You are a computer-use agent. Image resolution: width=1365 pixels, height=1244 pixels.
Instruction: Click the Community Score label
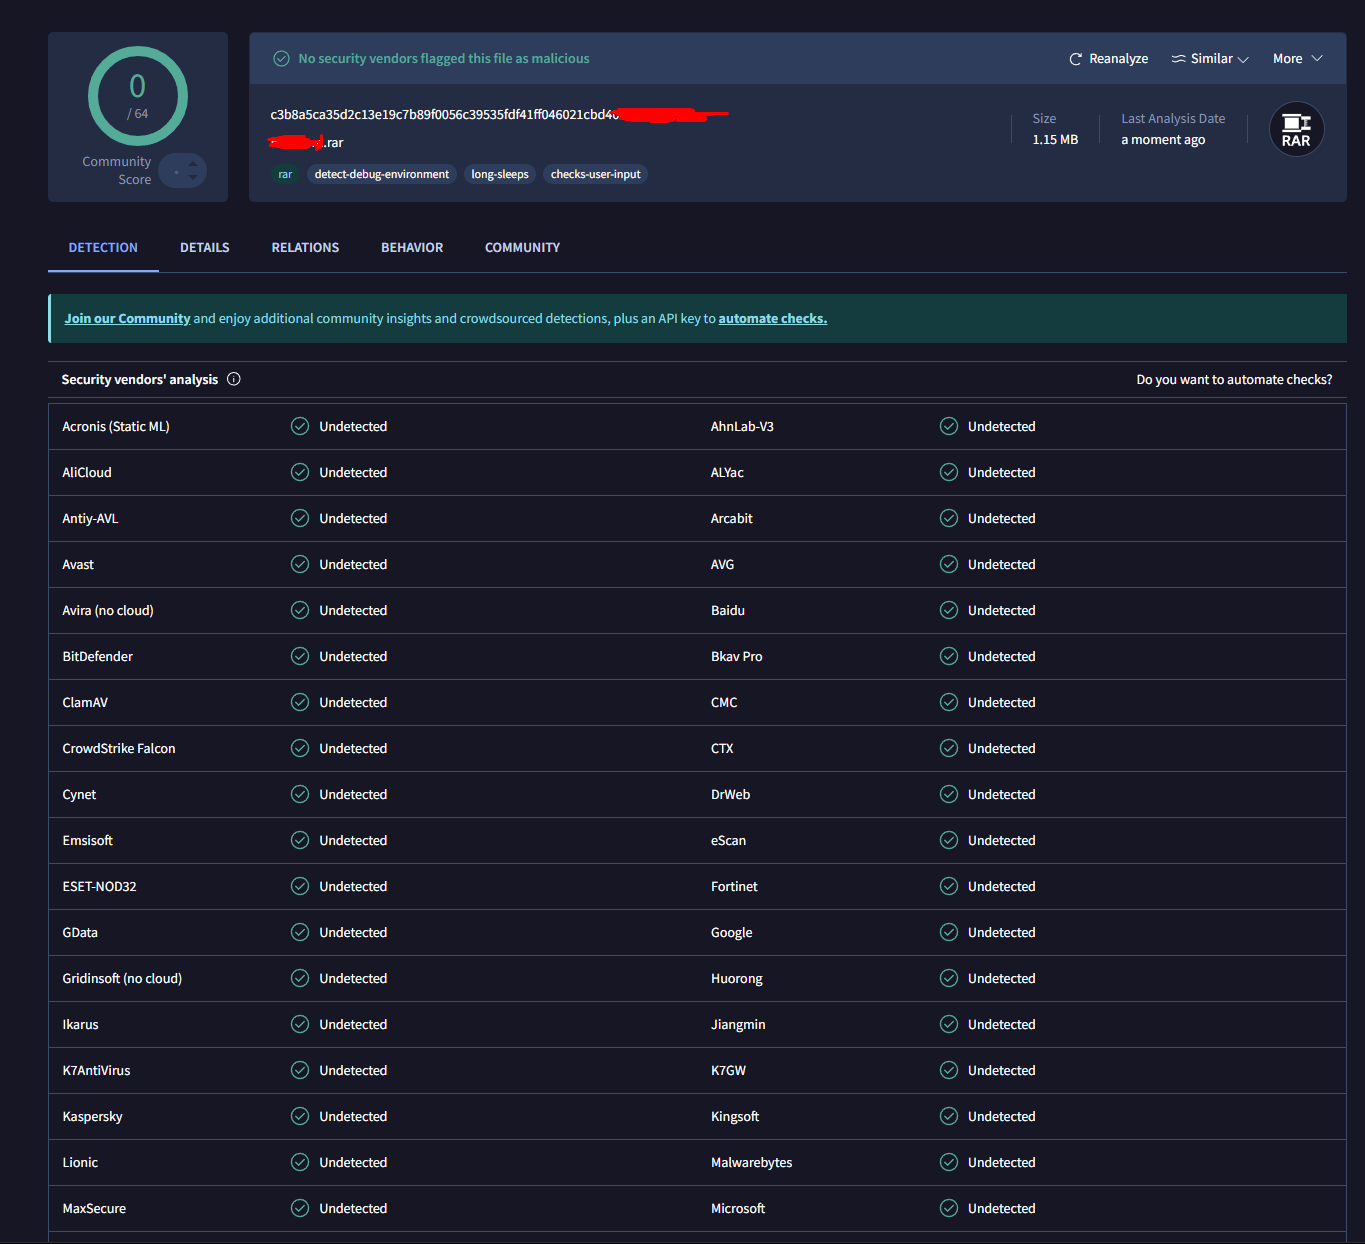pyautogui.click(x=117, y=170)
